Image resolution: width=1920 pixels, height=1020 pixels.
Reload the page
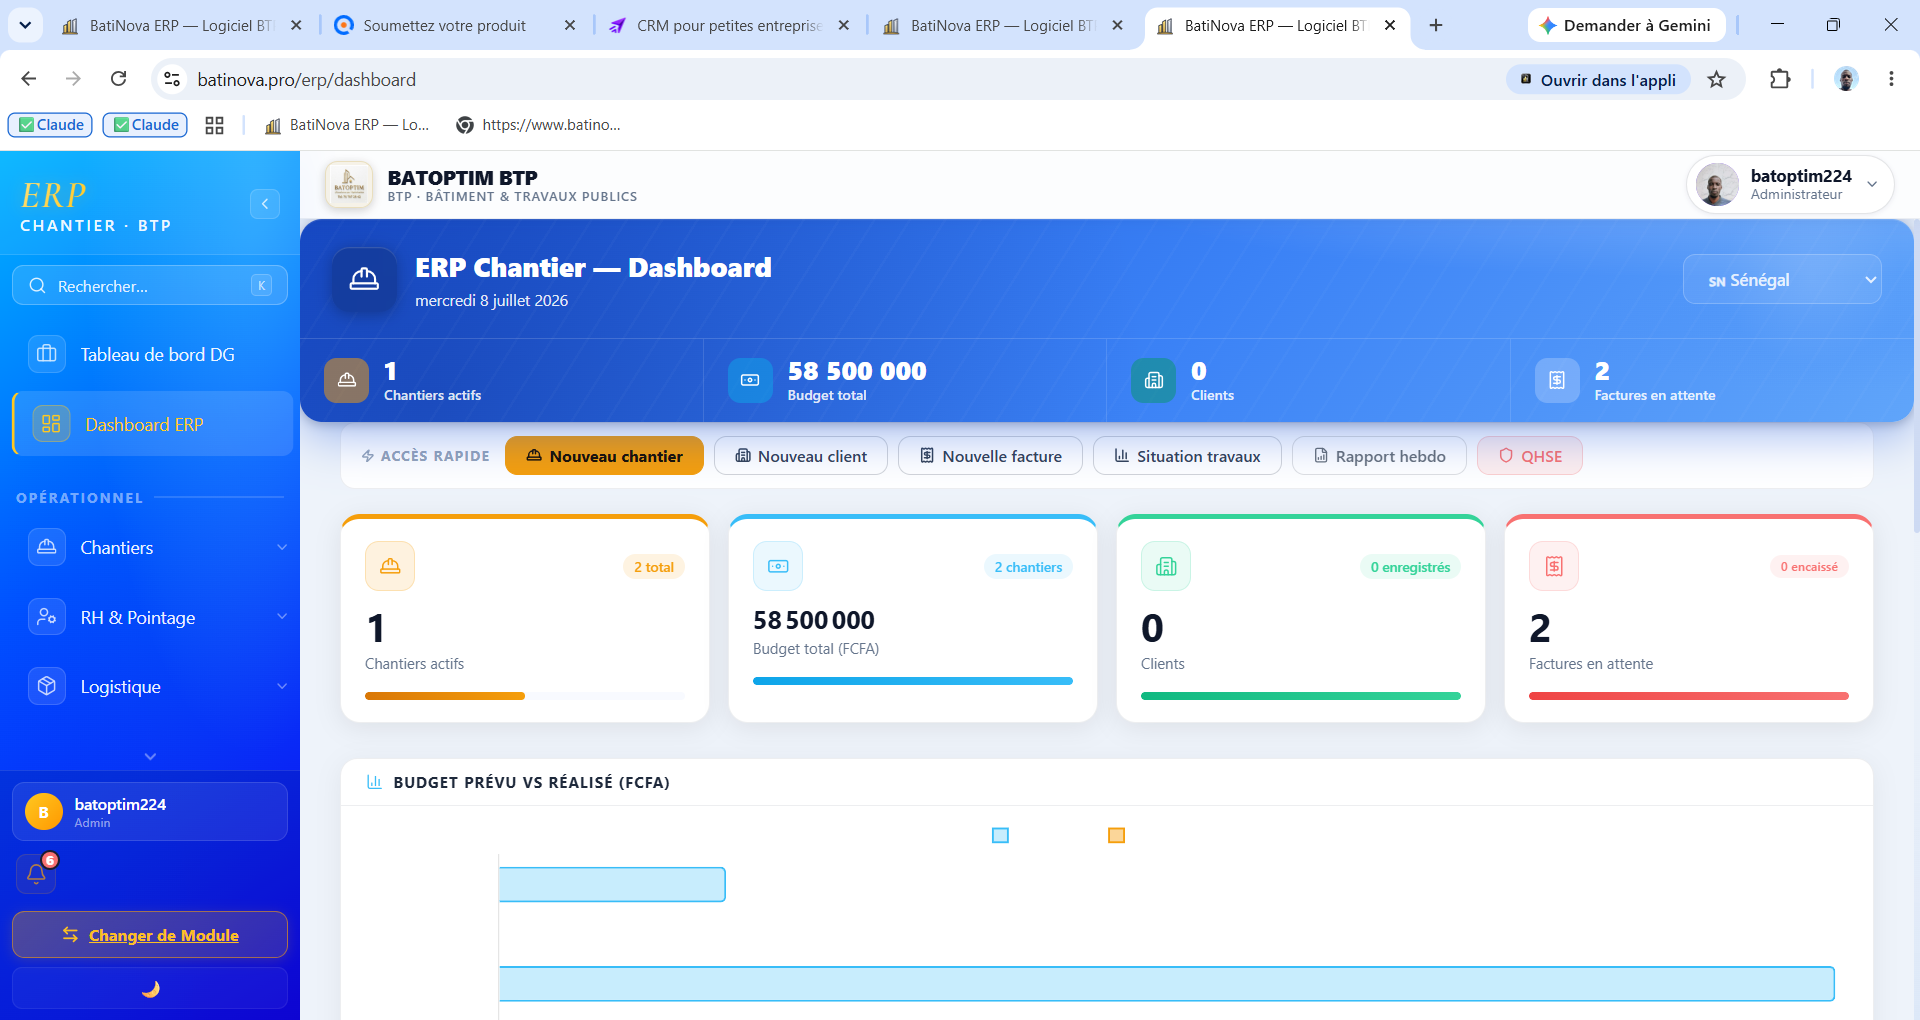(x=118, y=79)
